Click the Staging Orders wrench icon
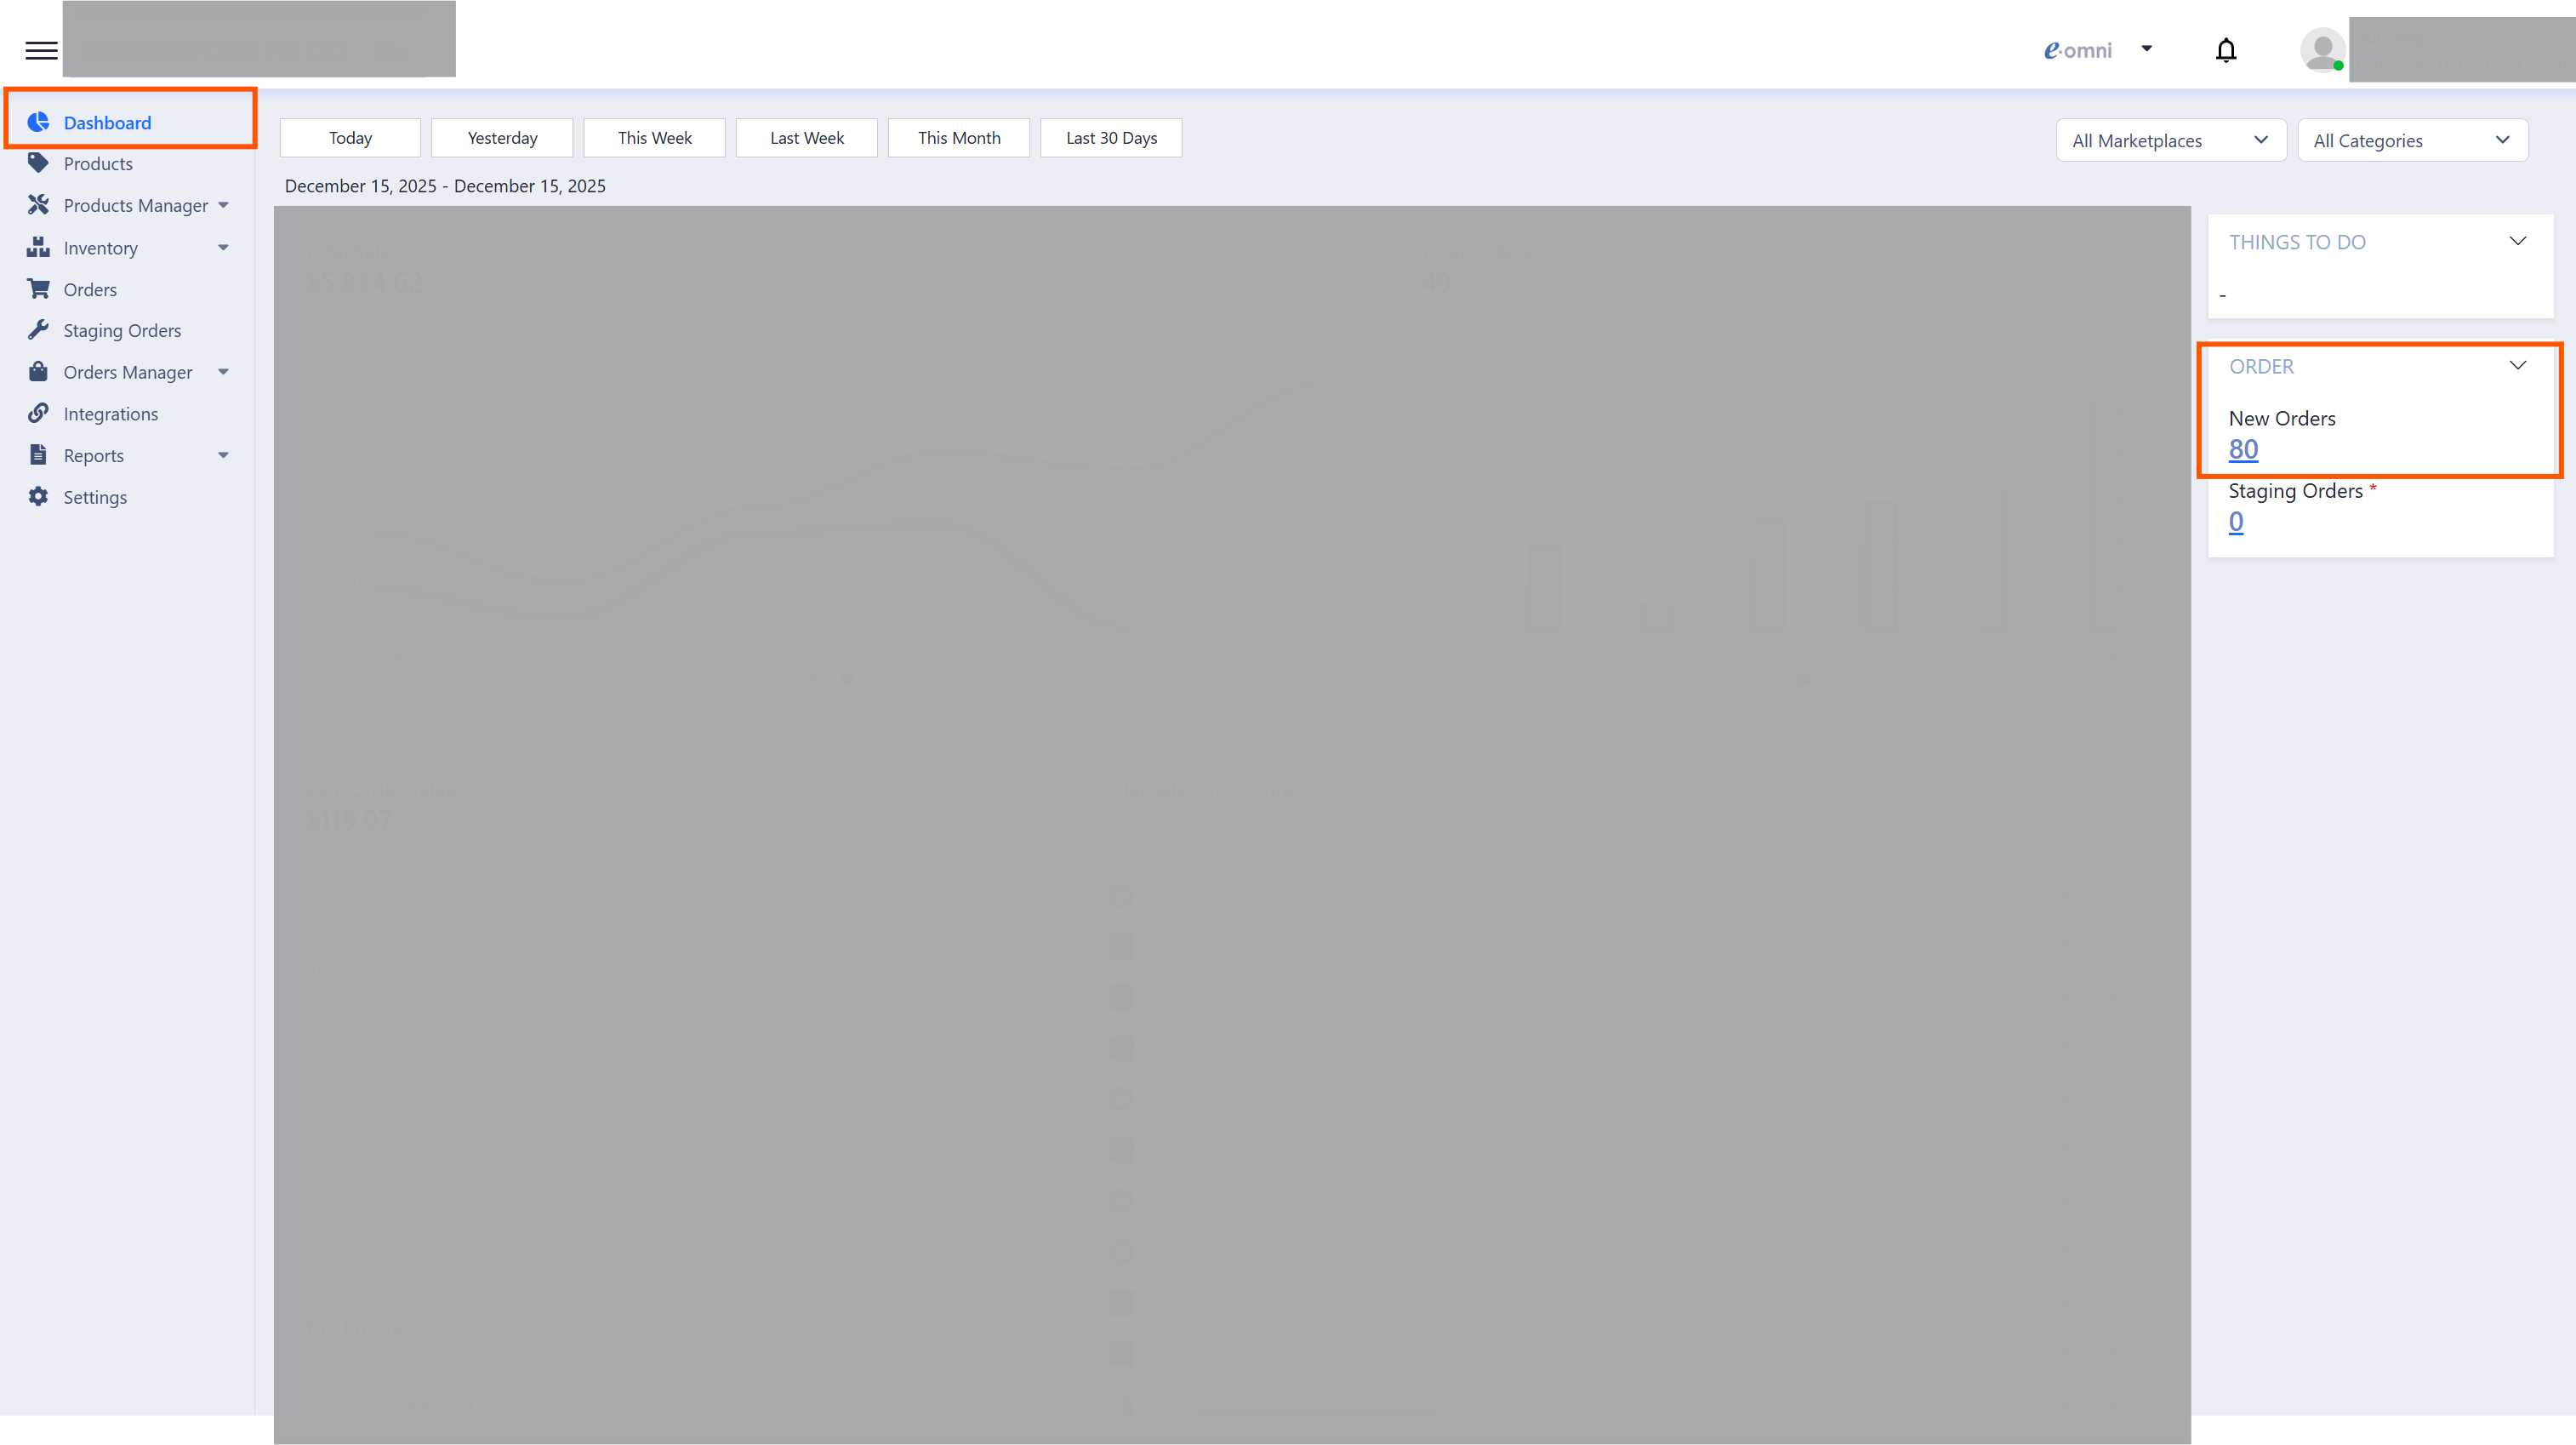Viewport: 2576px width, 1445px height. click(38, 330)
